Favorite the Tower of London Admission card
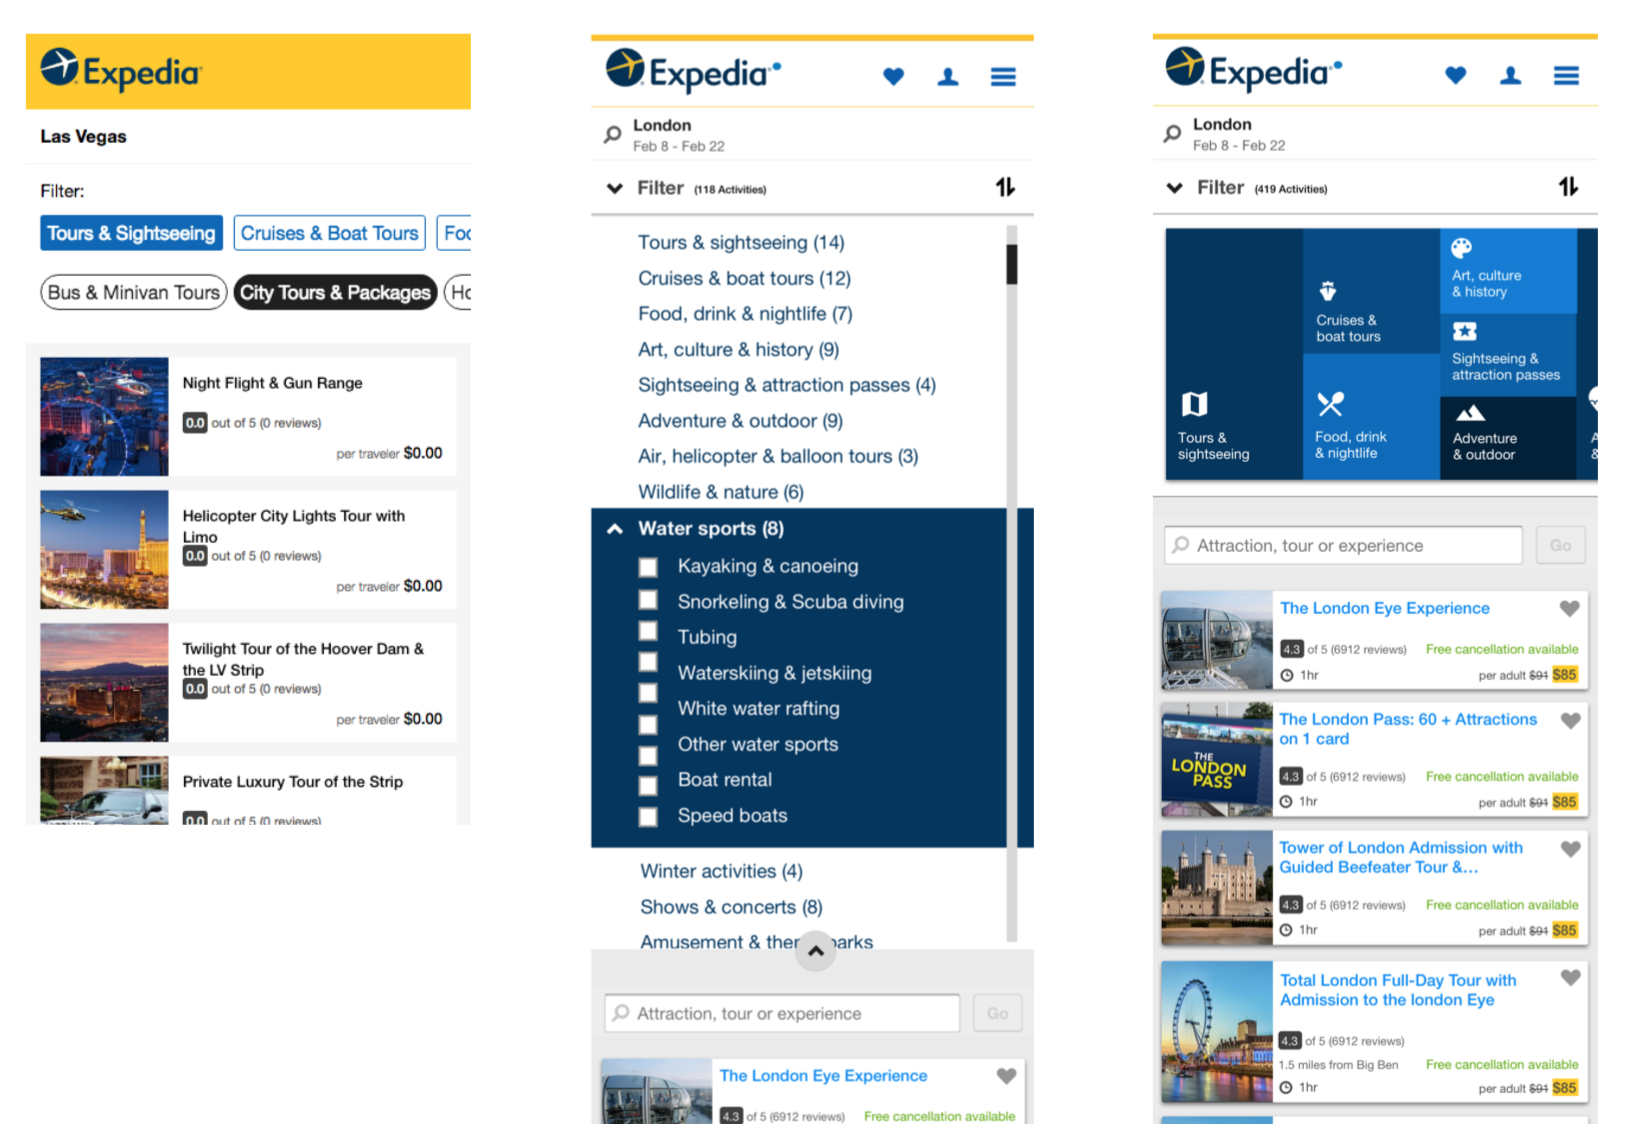The width and height of the screenshot is (1628, 1124). coord(1570,849)
